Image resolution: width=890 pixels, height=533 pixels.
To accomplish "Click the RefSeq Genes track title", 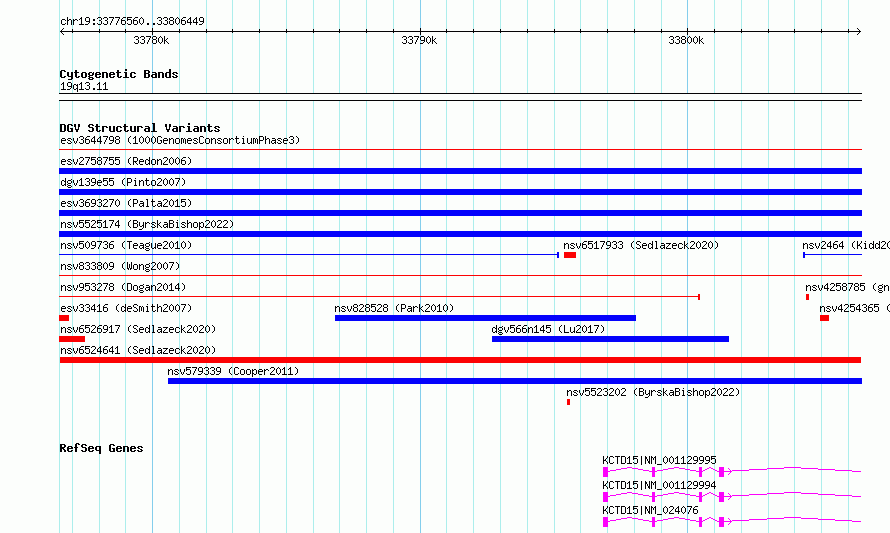I will point(101,448).
